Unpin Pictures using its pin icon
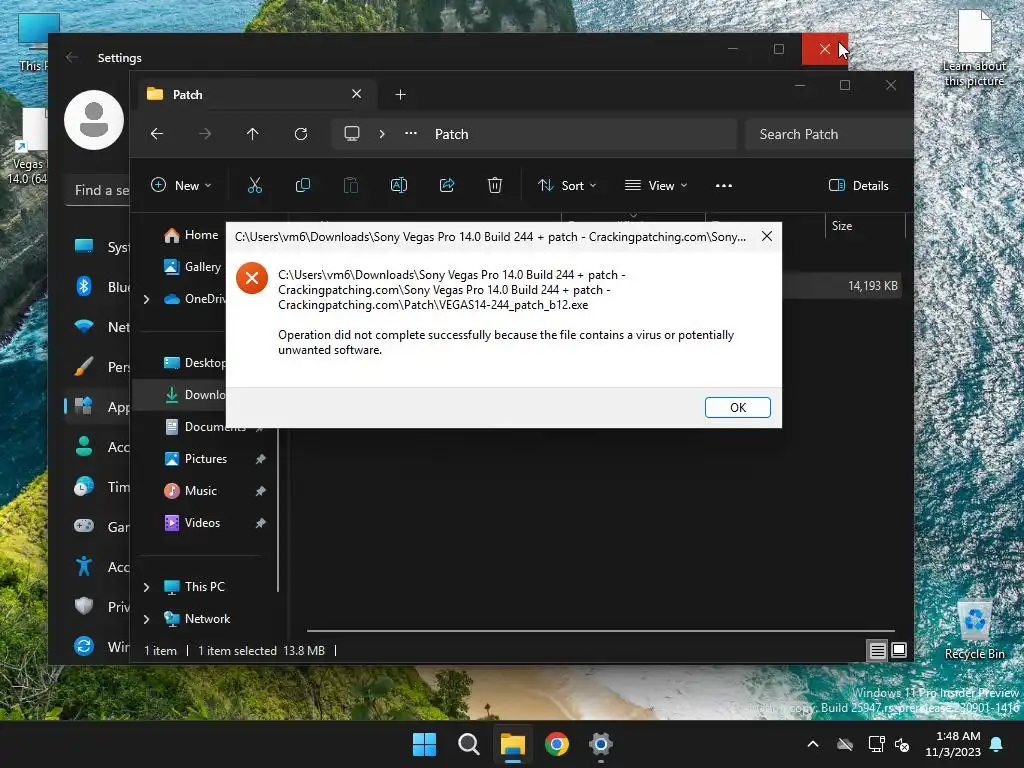 click(261, 459)
